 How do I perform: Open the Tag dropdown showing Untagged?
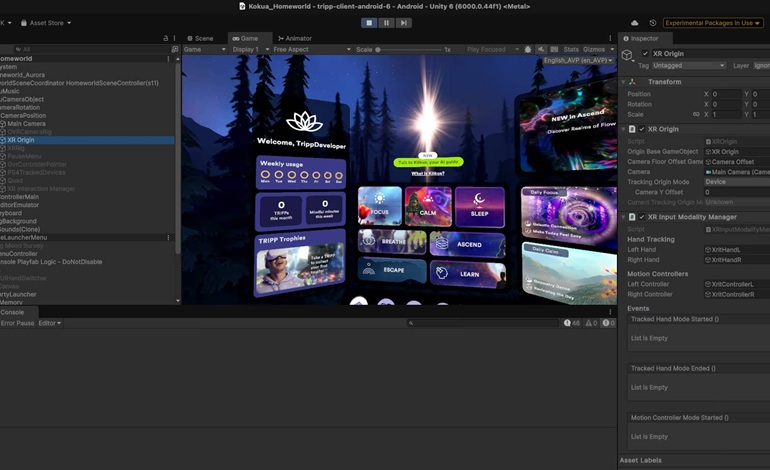688,65
